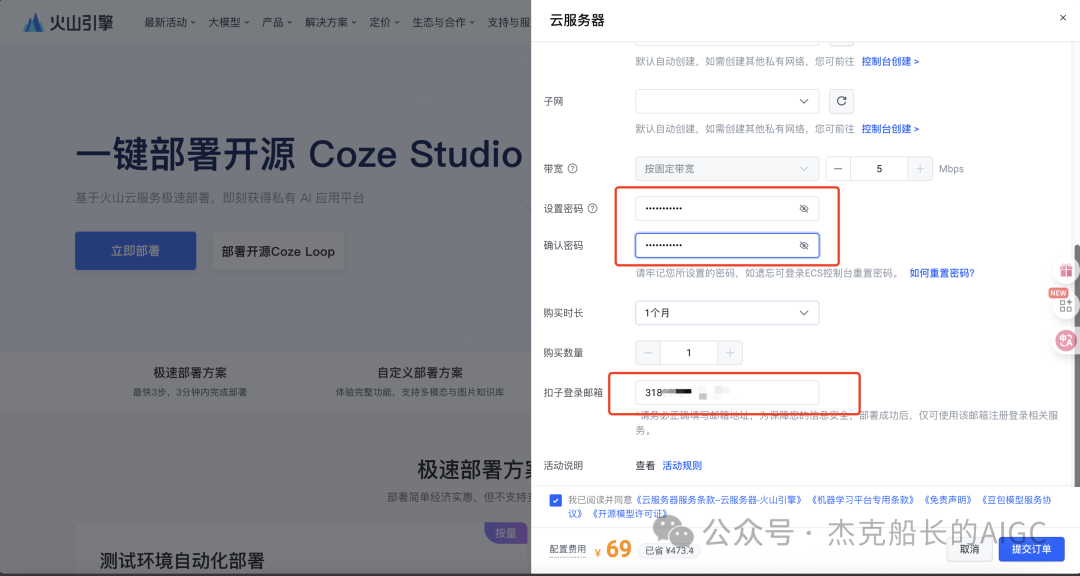This screenshot has height=576, width=1080.
Task: Click the translation floating icon
Action: [1066, 340]
